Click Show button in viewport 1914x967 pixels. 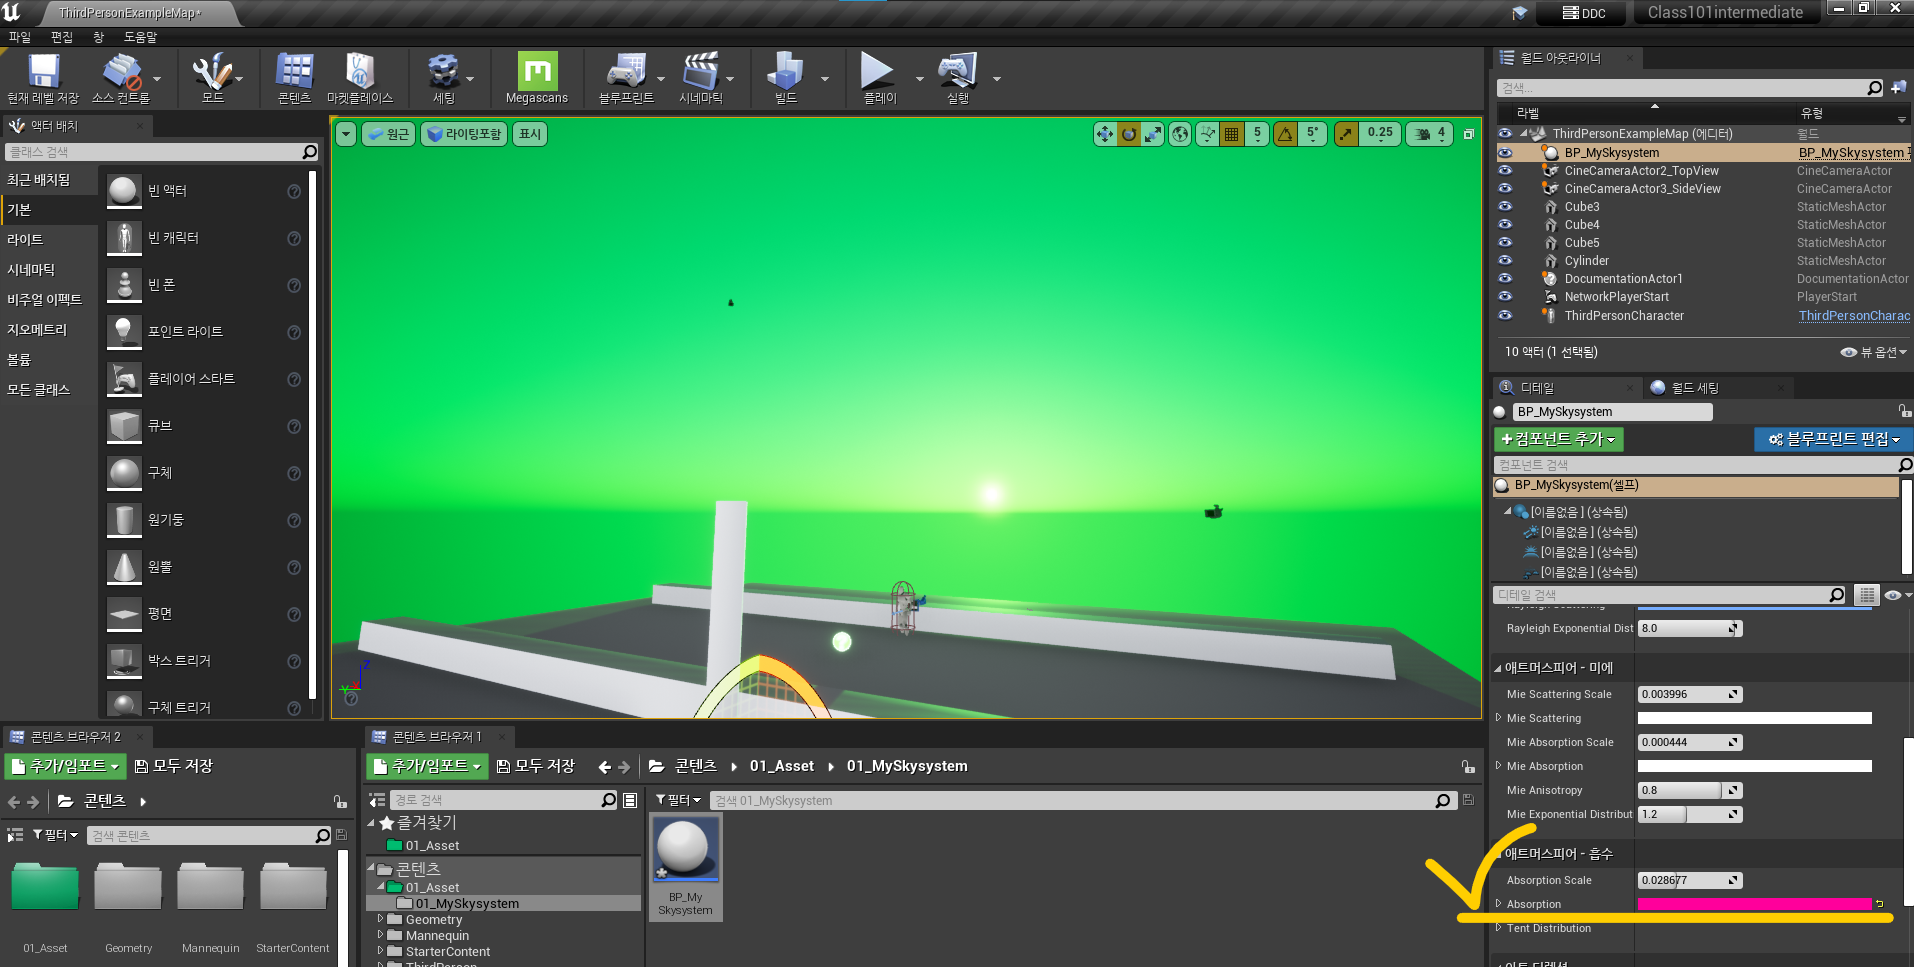click(530, 134)
